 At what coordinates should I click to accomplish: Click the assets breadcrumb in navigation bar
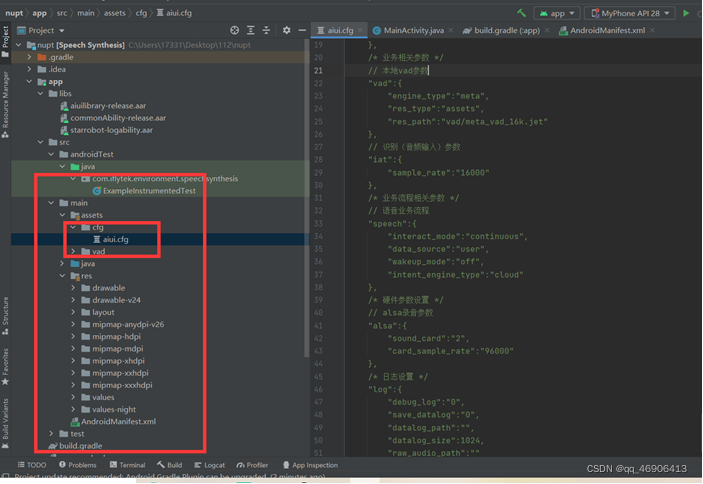tap(115, 13)
